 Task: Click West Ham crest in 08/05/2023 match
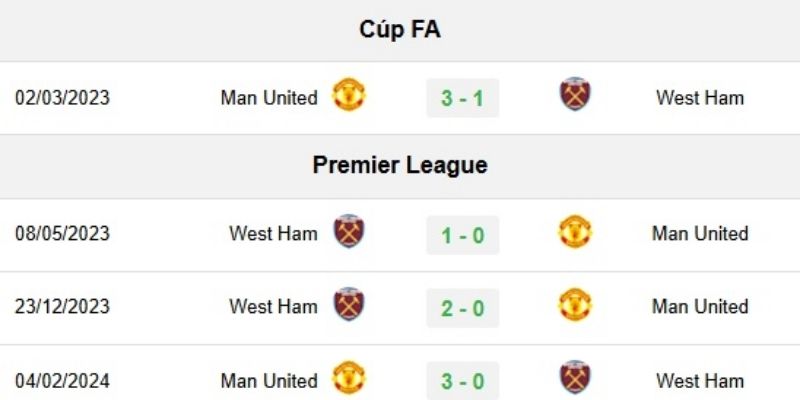click(x=349, y=231)
